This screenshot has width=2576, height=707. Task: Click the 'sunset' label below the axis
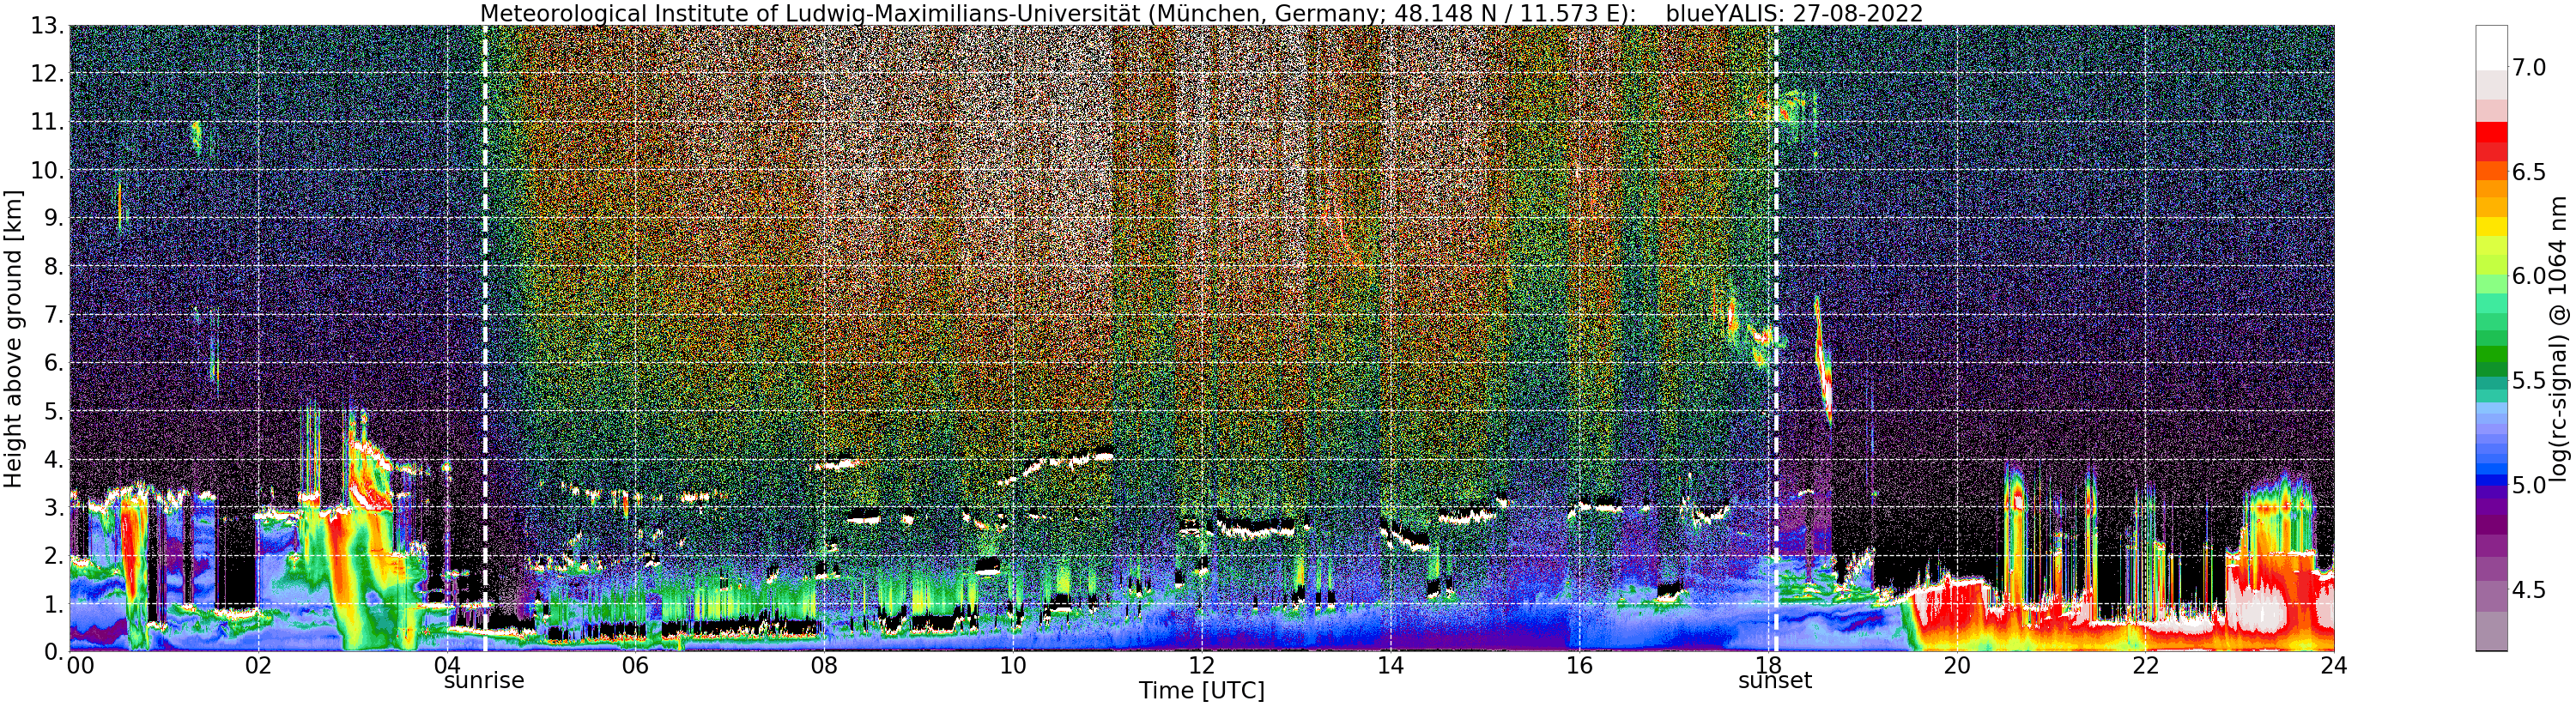coord(1775,681)
